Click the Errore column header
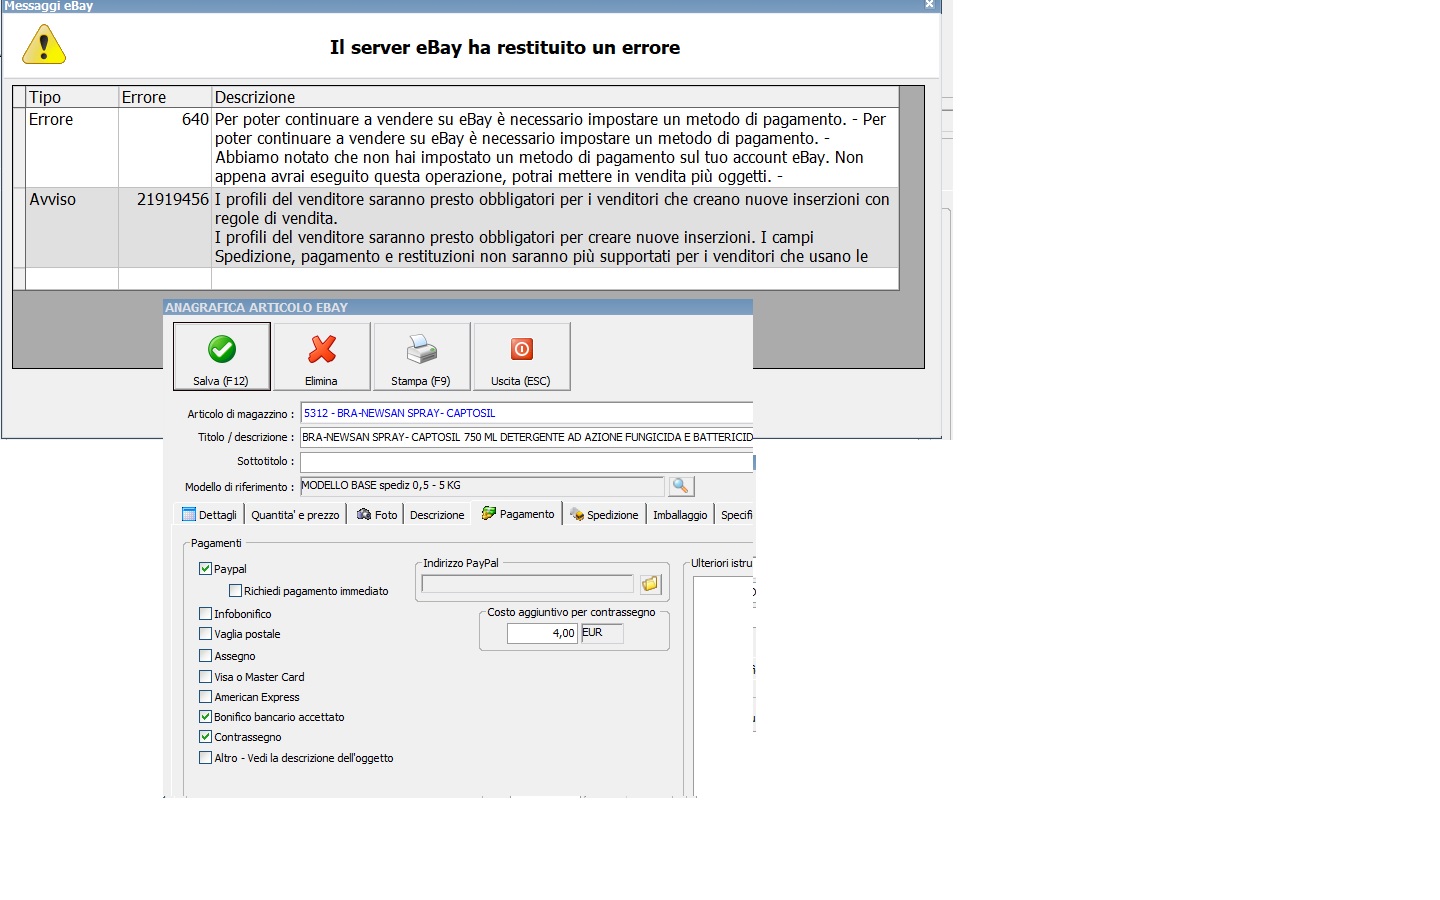The image size is (1440, 900). 165,97
